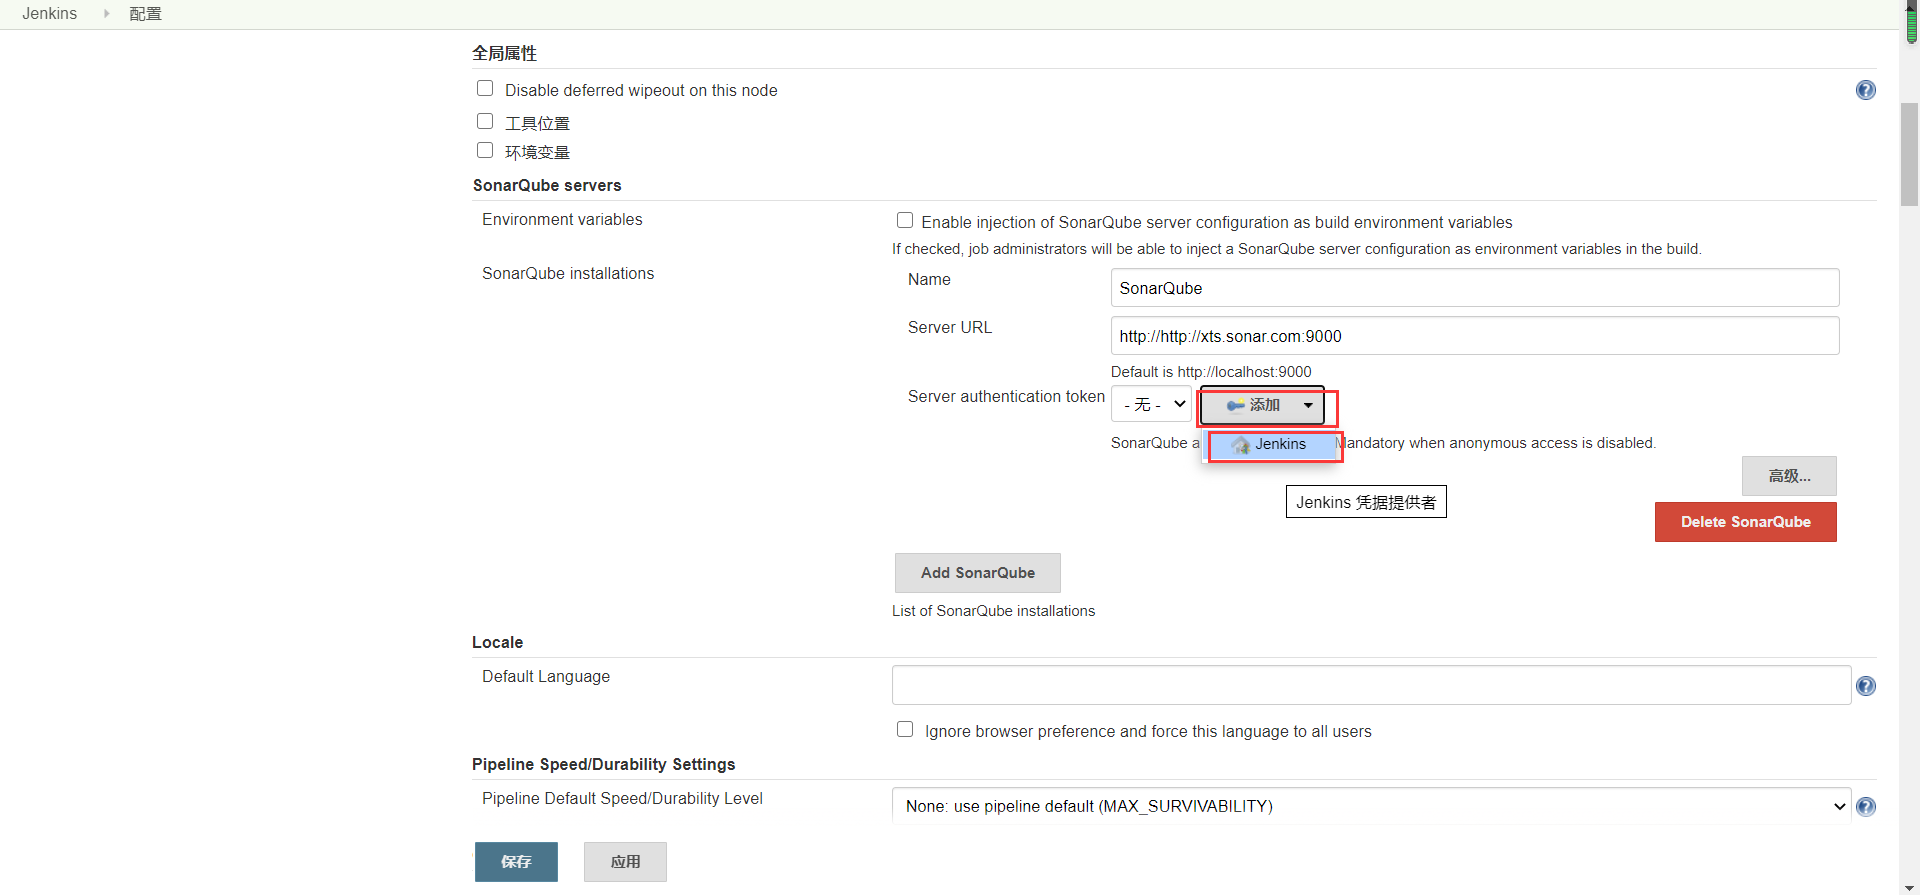
Task: Enable Disable deferred wipeout on this node
Action: coord(485,88)
